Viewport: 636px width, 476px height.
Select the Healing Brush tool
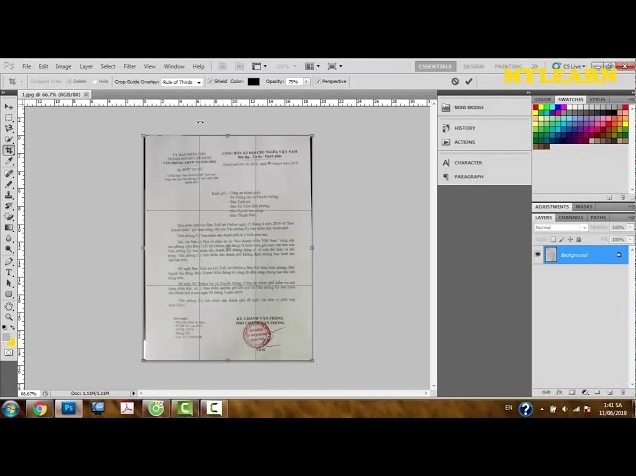click(x=9, y=174)
